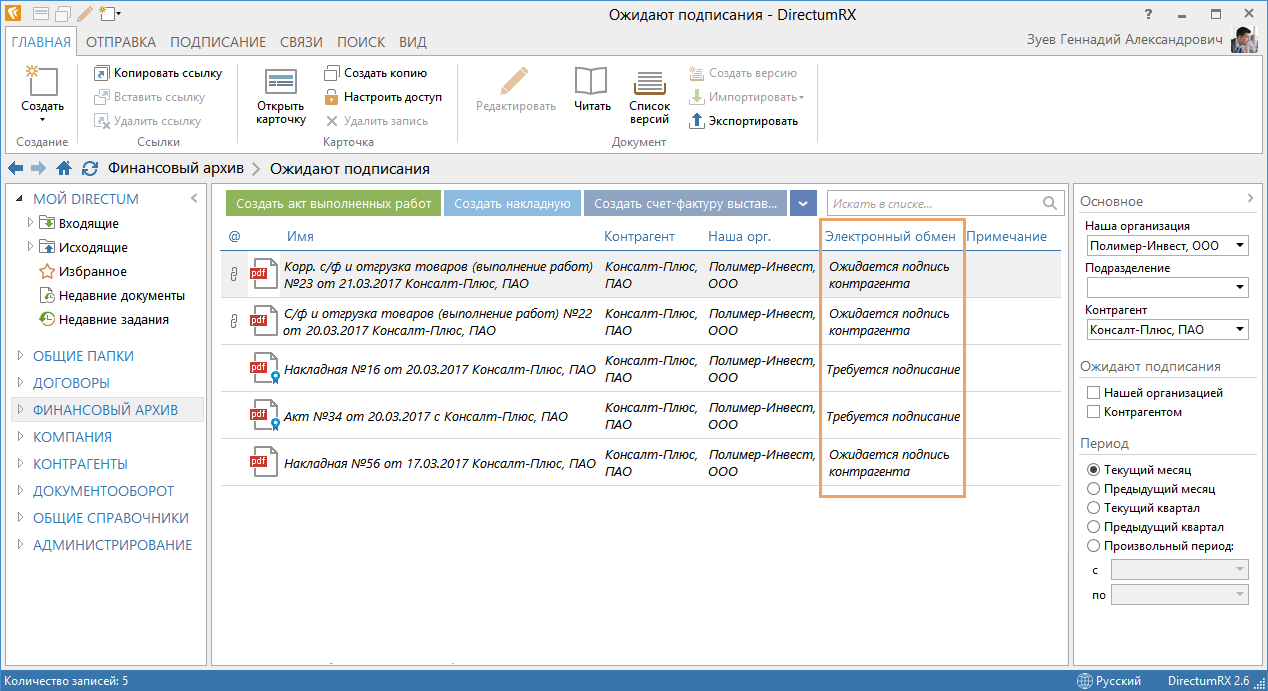The image size is (1268, 691).
Task: Open the АДМИНИСТРИРОВАНИЕ section in the sidebar
Action: coord(113,545)
